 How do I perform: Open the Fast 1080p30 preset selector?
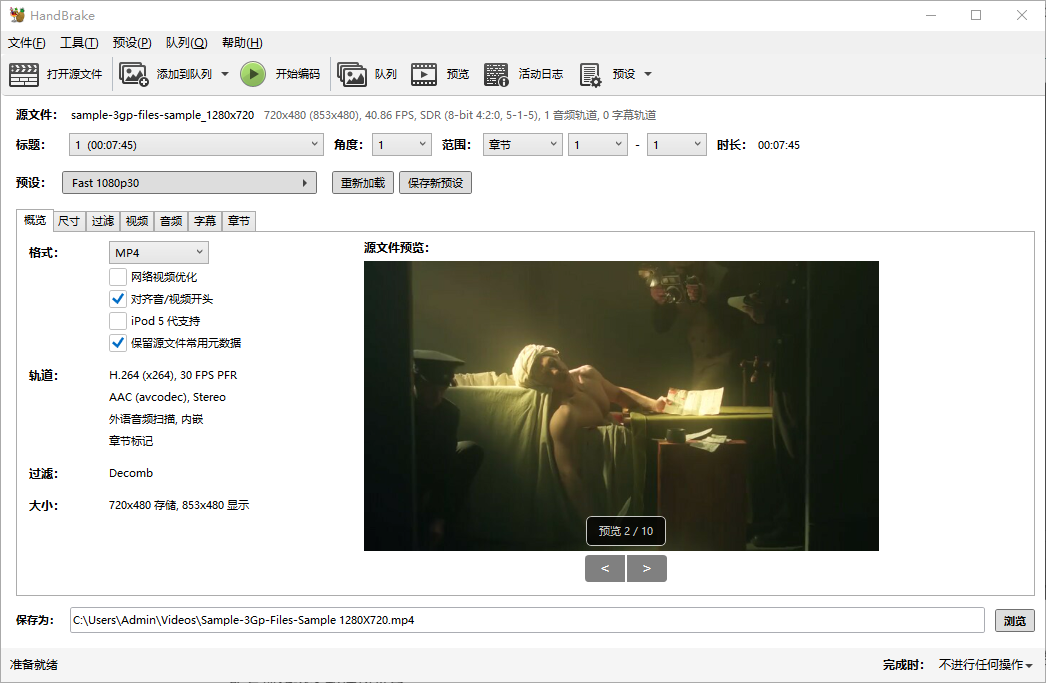pyautogui.click(x=189, y=183)
